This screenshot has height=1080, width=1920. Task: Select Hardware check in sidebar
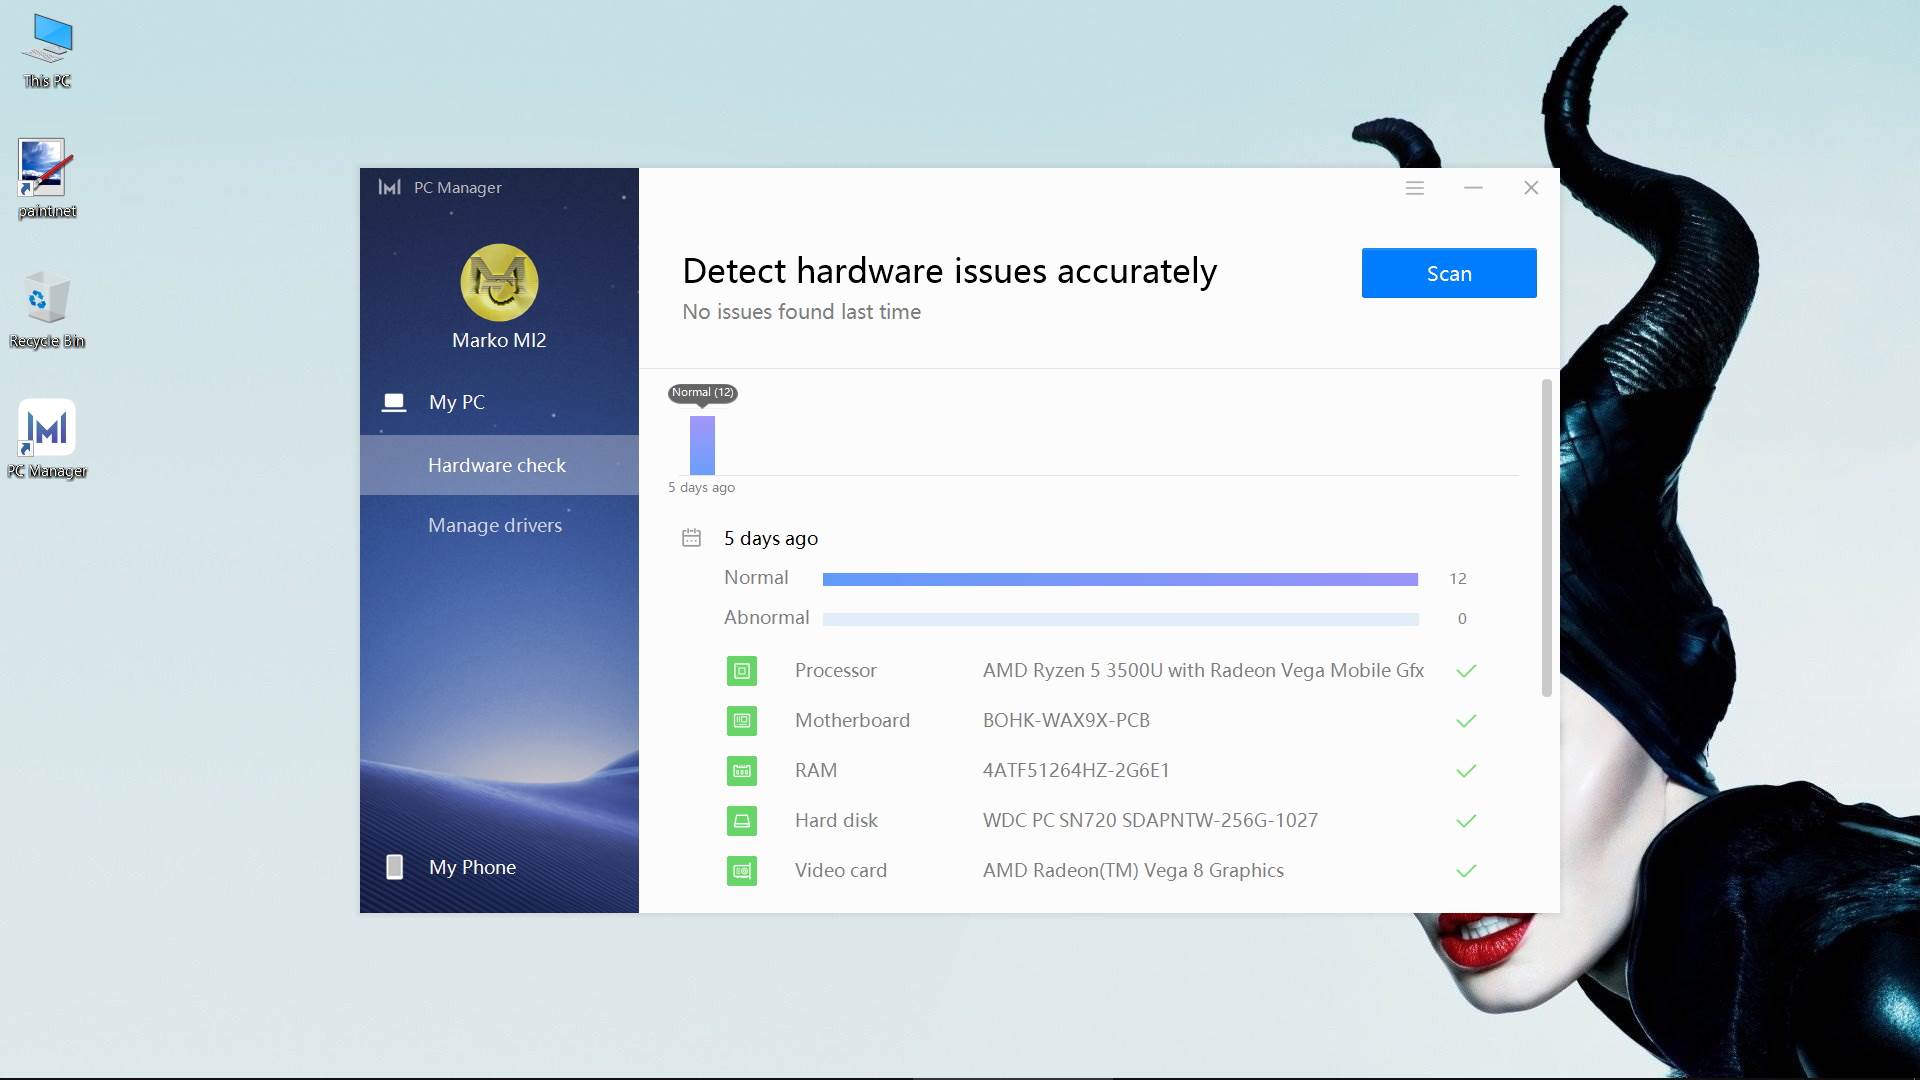497,465
